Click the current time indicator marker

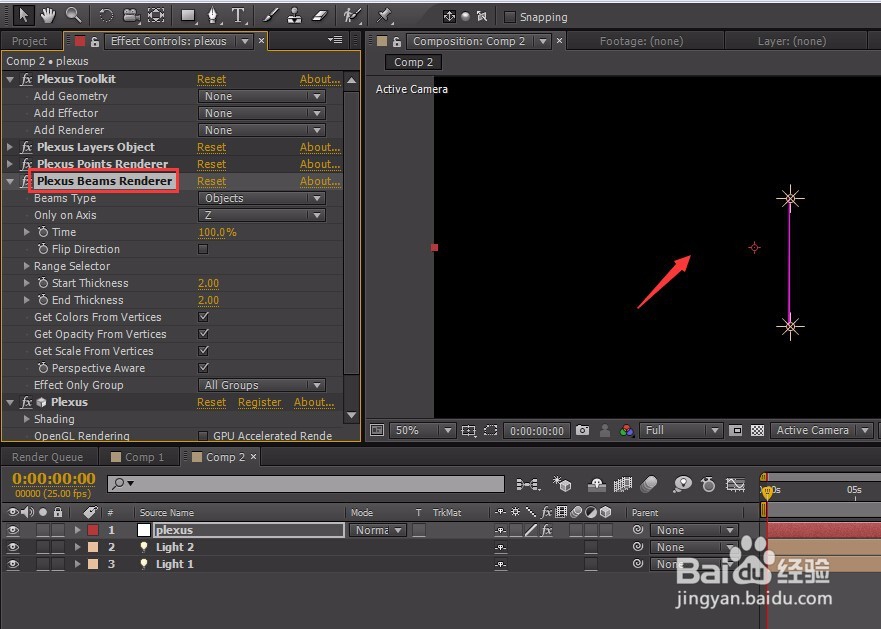pyautogui.click(x=766, y=492)
